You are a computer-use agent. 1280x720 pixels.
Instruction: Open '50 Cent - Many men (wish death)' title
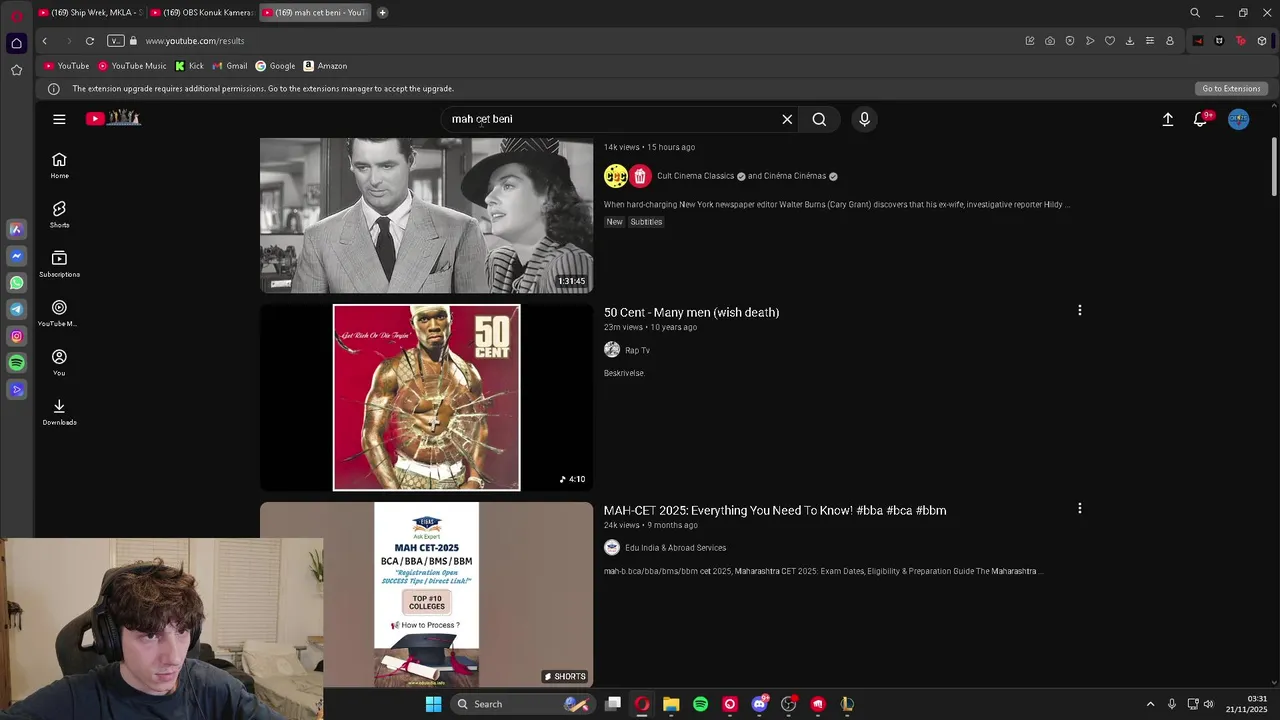[691, 312]
